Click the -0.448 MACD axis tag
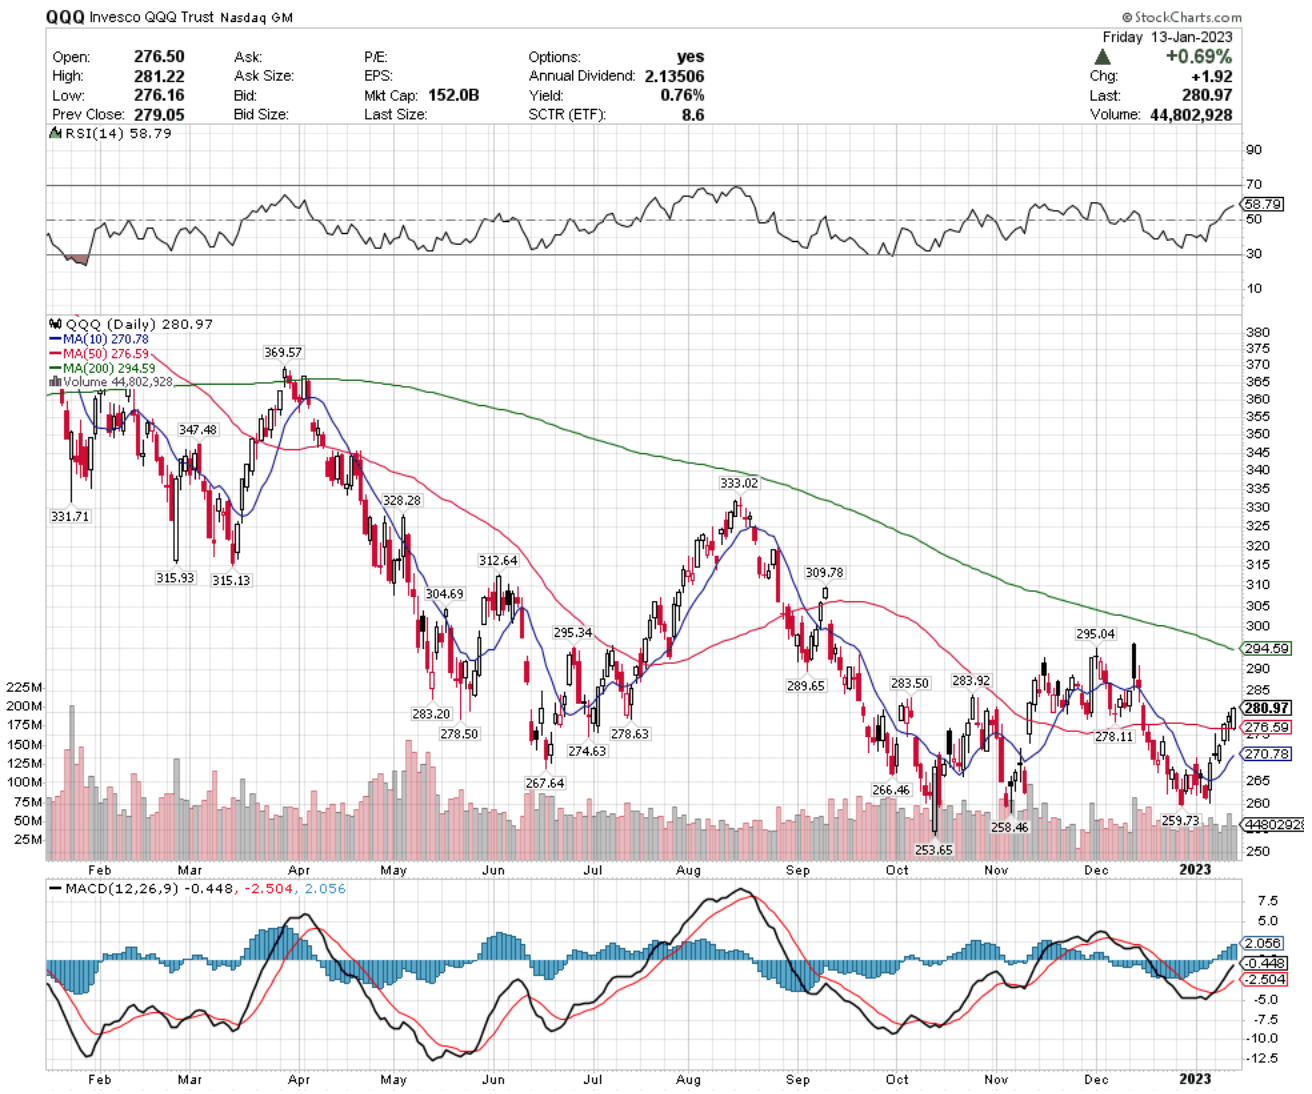 click(1265, 964)
